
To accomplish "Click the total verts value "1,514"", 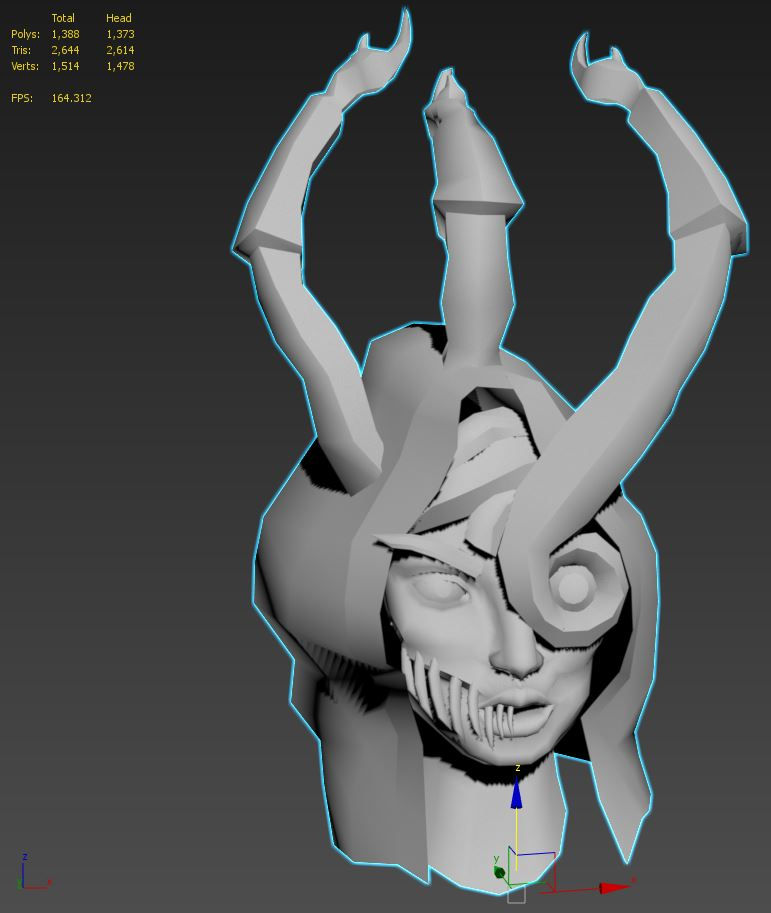I will pos(65,66).
